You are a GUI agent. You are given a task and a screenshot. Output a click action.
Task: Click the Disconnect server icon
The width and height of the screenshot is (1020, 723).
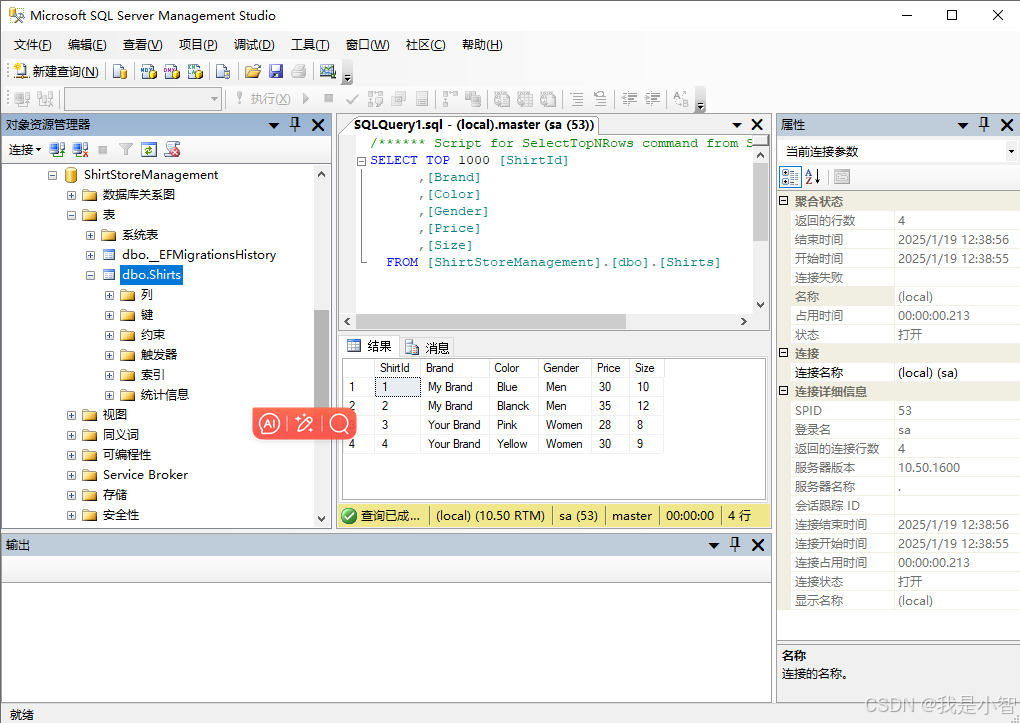coord(81,150)
